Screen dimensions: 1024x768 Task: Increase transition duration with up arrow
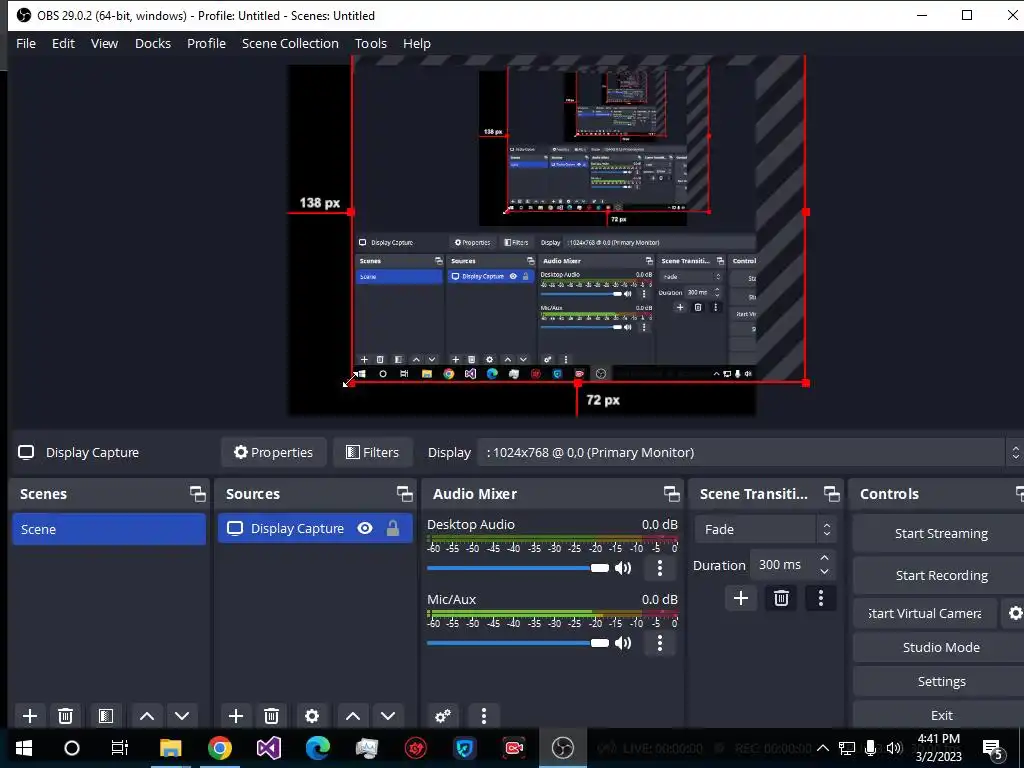click(x=824, y=558)
